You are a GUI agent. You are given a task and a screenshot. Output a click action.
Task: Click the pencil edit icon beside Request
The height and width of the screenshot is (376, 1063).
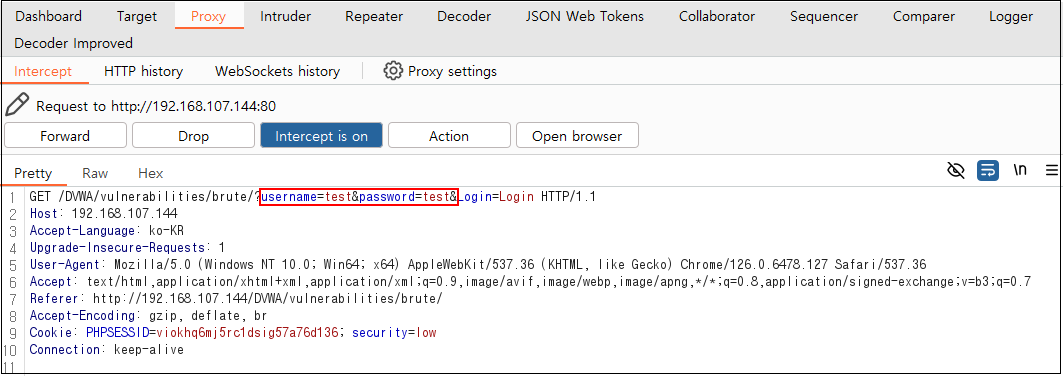(17, 105)
